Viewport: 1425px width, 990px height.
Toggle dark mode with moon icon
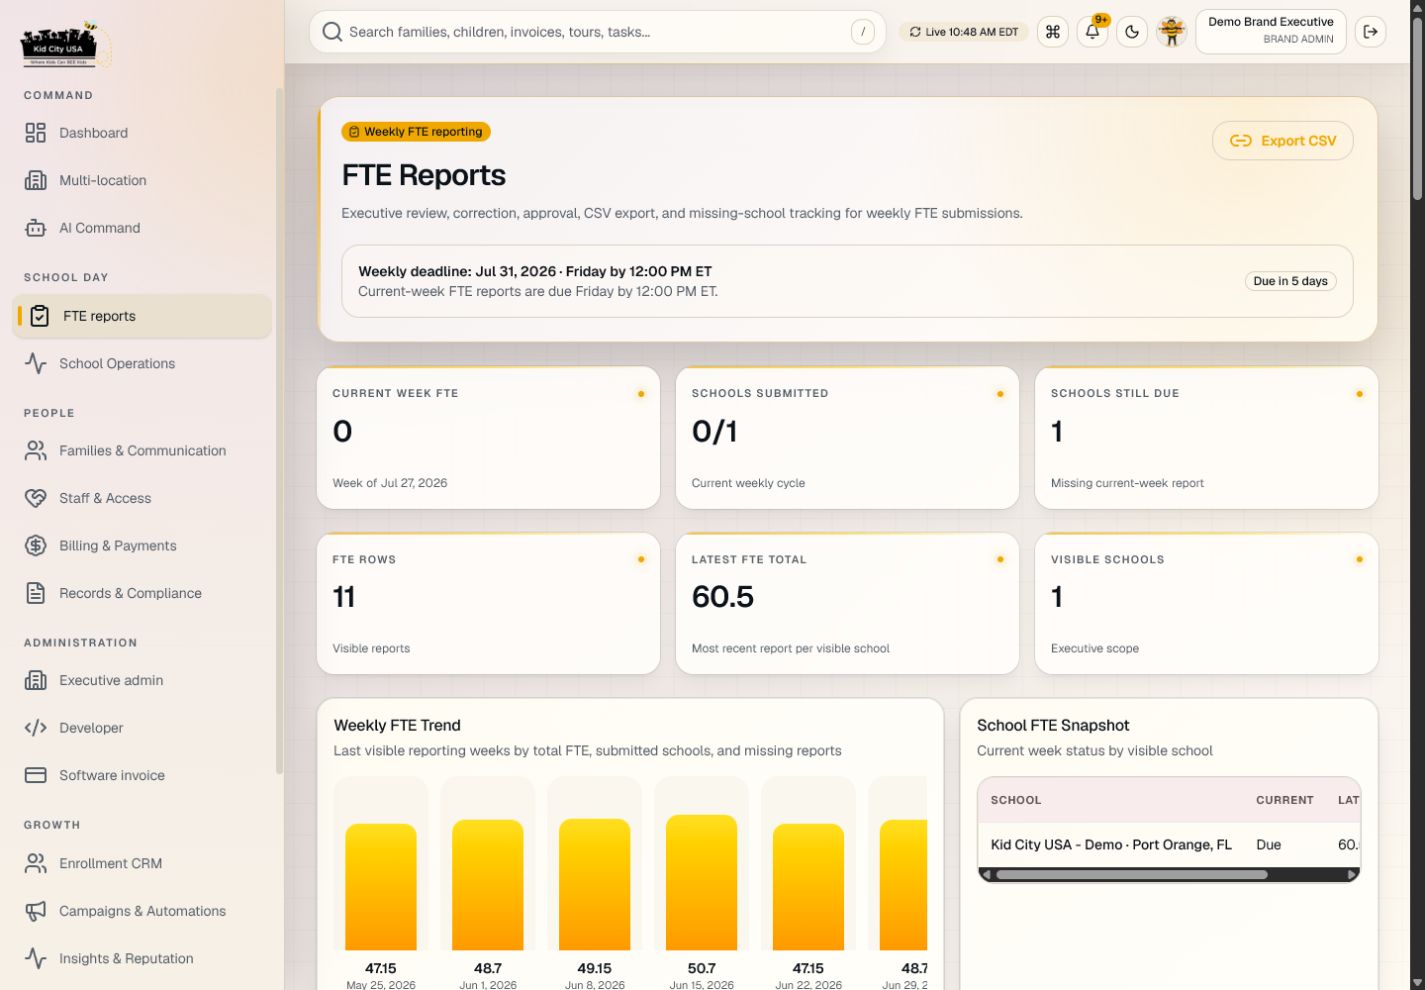(1132, 32)
